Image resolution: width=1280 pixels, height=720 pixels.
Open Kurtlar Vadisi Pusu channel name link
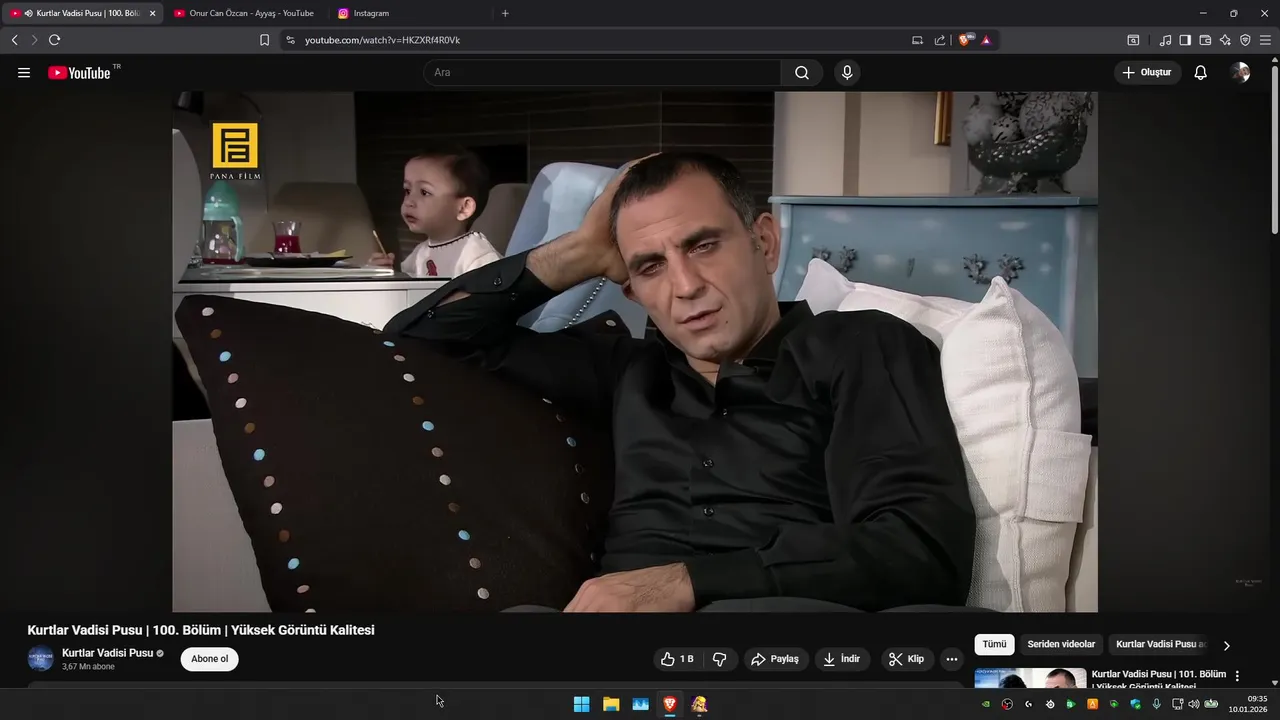[x=107, y=653]
